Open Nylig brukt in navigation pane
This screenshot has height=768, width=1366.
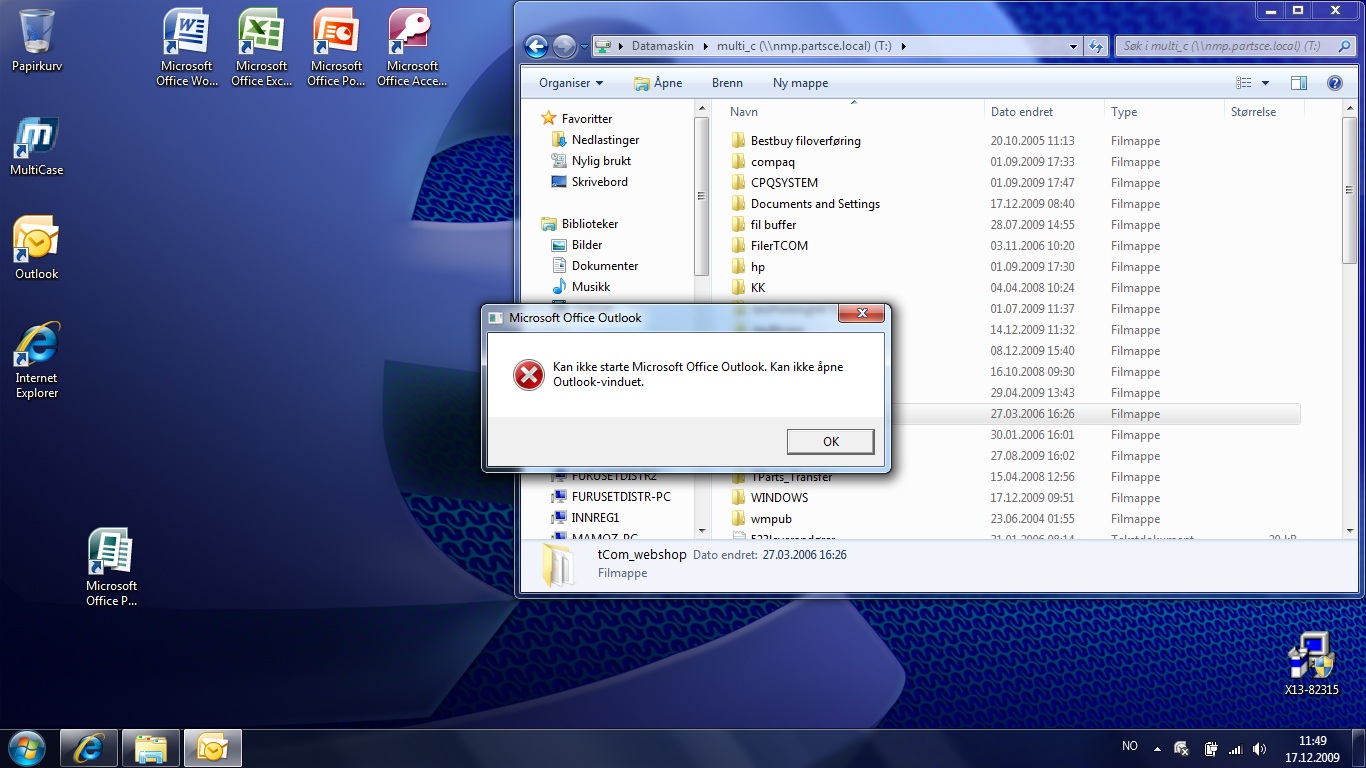(590, 161)
